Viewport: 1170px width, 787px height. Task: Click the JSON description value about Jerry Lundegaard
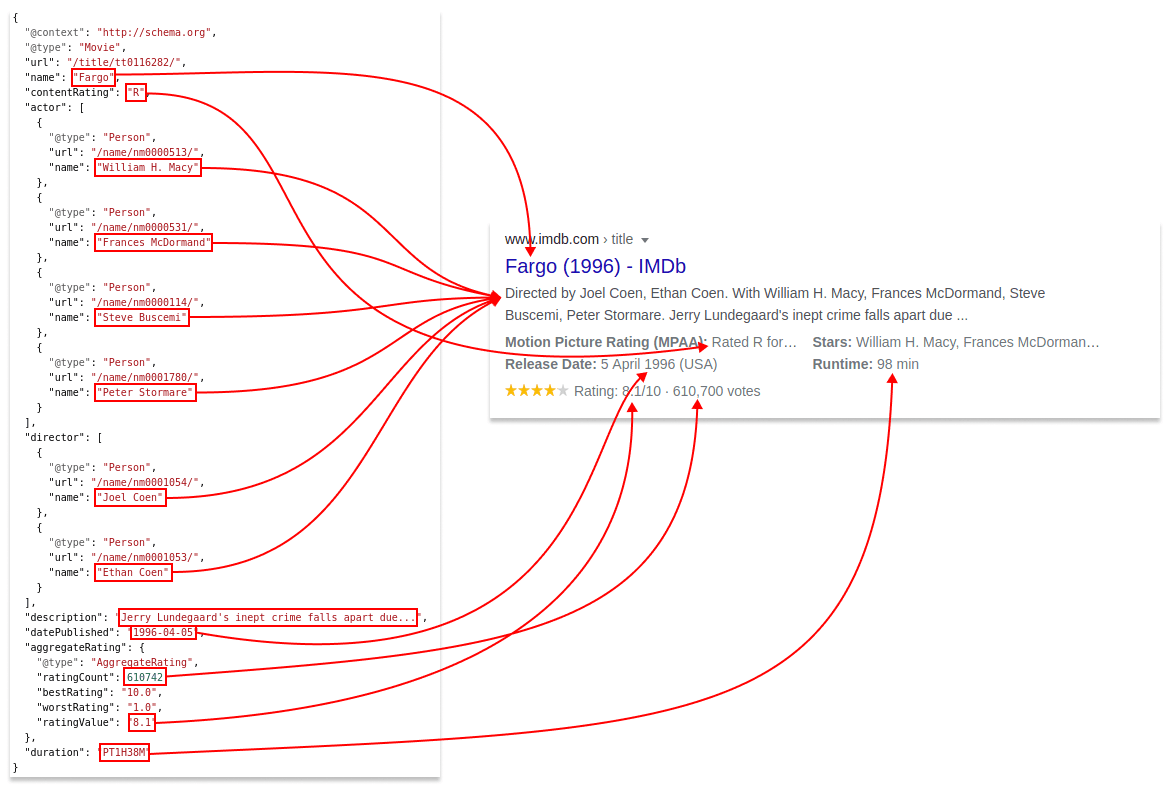click(267, 618)
